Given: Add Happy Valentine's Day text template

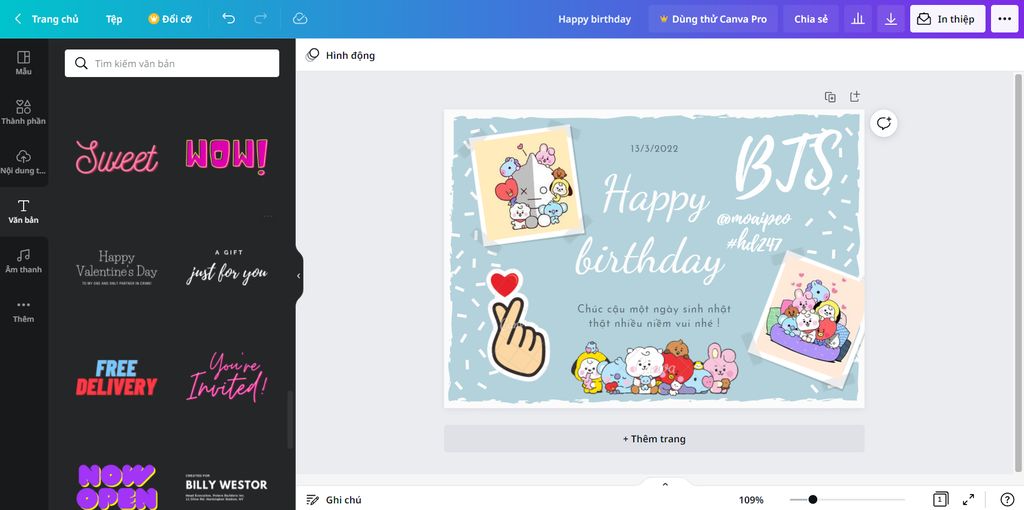Looking at the screenshot, I should pos(117,268).
